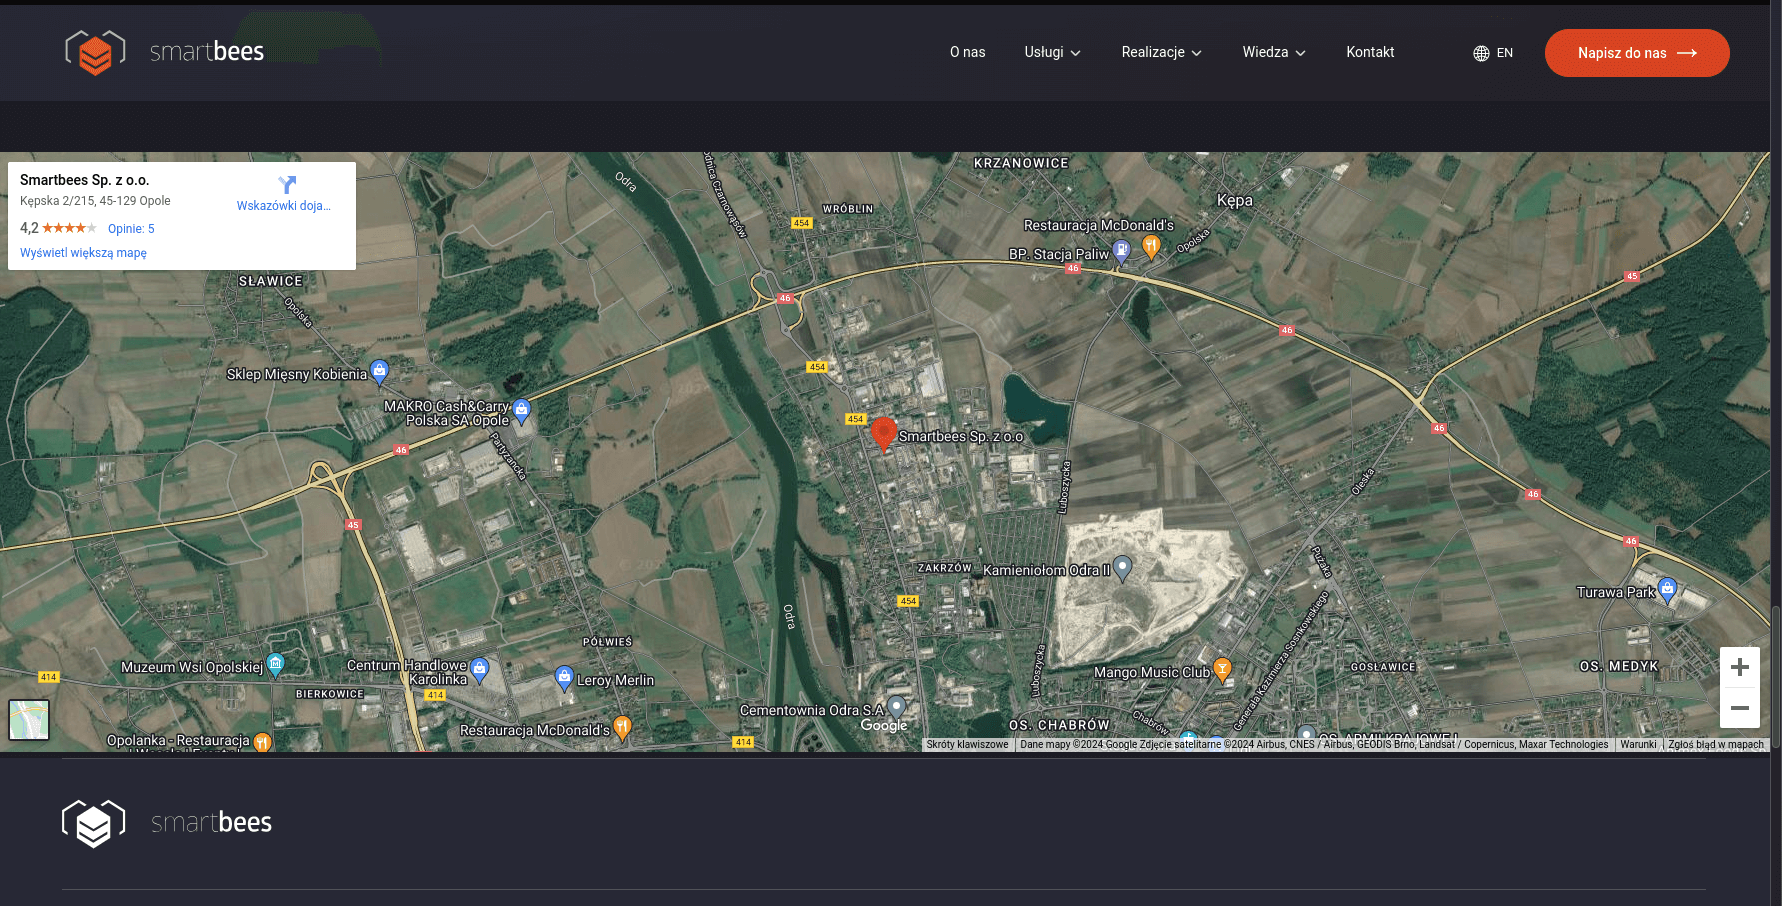Screen dimensions: 1782x906
Task: Toggle the map layer type thumbnail
Action: point(29,719)
